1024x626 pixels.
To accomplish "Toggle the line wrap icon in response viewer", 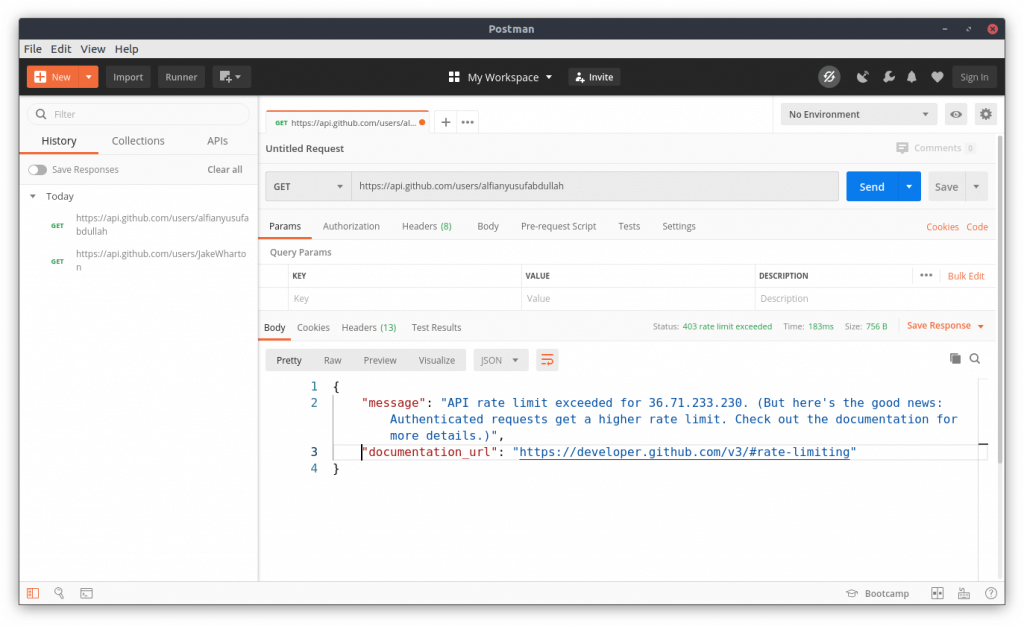I will click(x=547, y=359).
